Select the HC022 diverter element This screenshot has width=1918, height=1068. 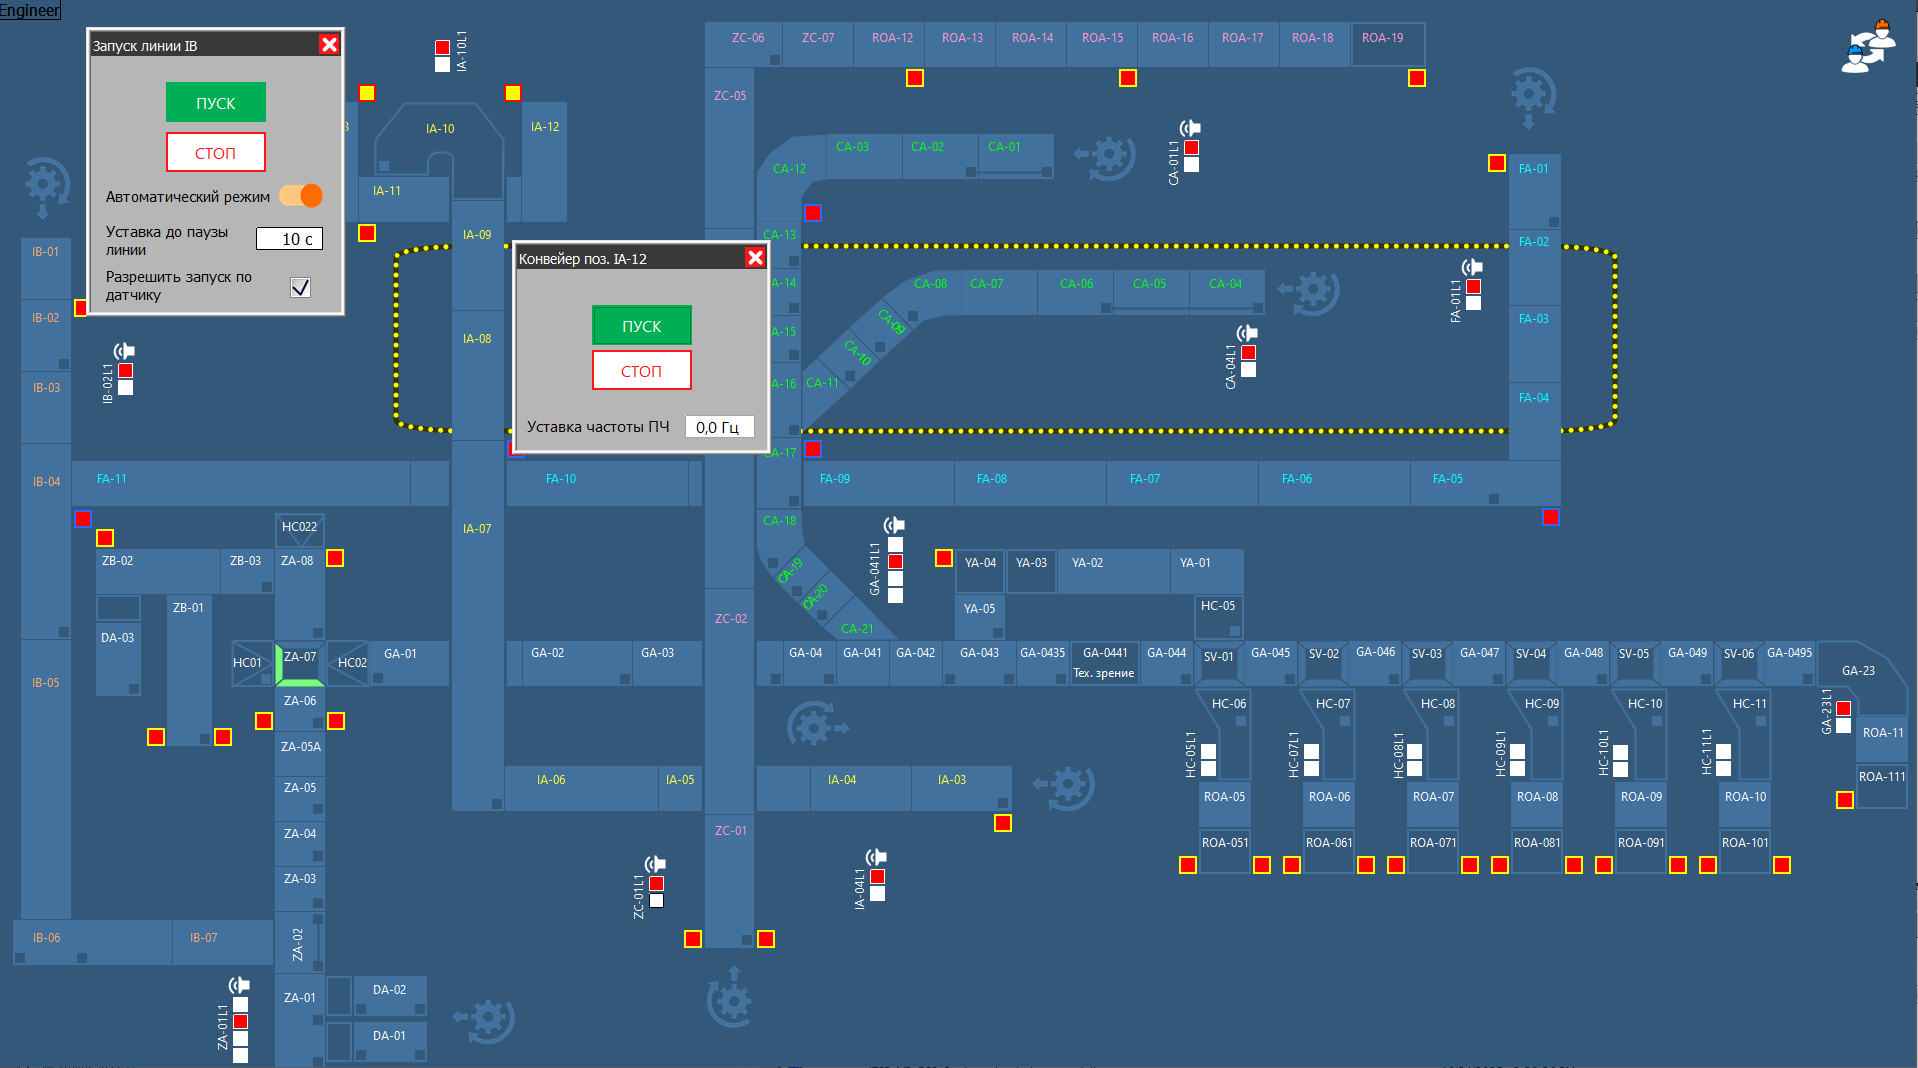point(299,530)
